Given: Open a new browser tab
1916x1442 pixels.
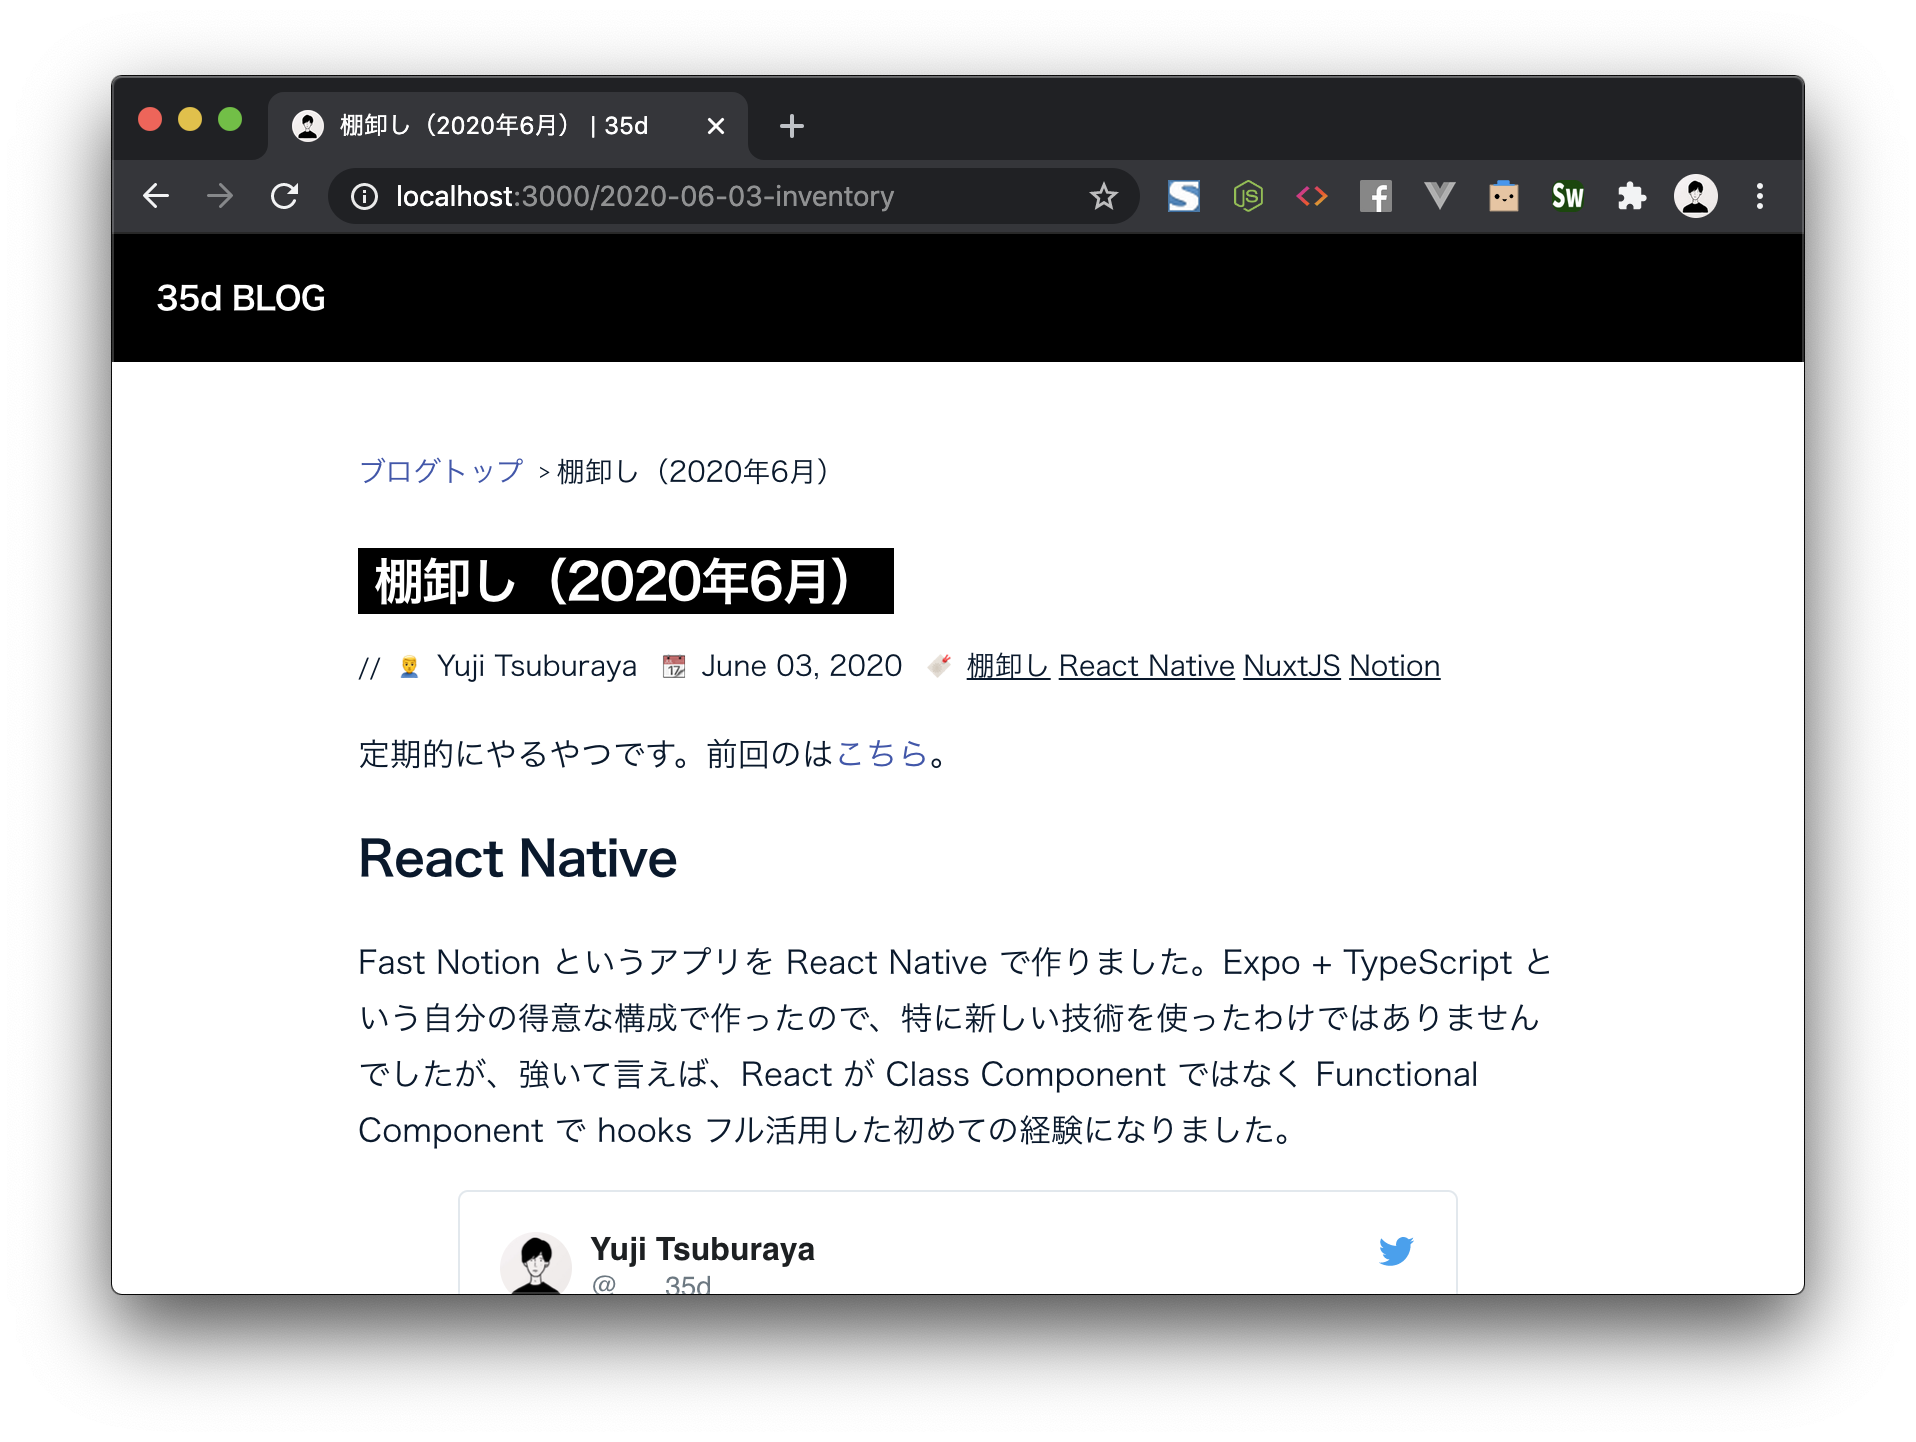Looking at the screenshot, I should coord(792,126).
